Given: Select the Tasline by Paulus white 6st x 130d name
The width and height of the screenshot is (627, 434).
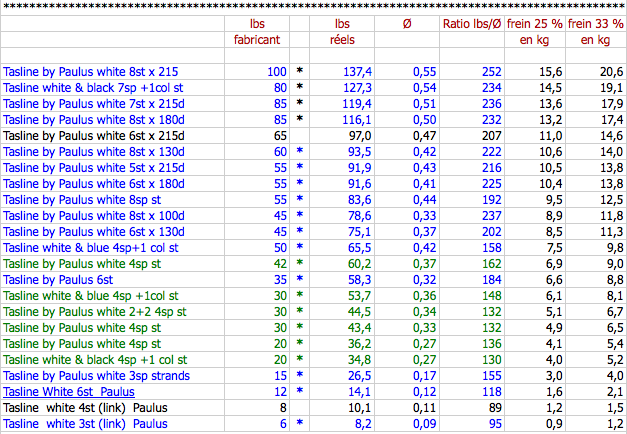Looking at the screenshot, I should [x=94, y=232].
